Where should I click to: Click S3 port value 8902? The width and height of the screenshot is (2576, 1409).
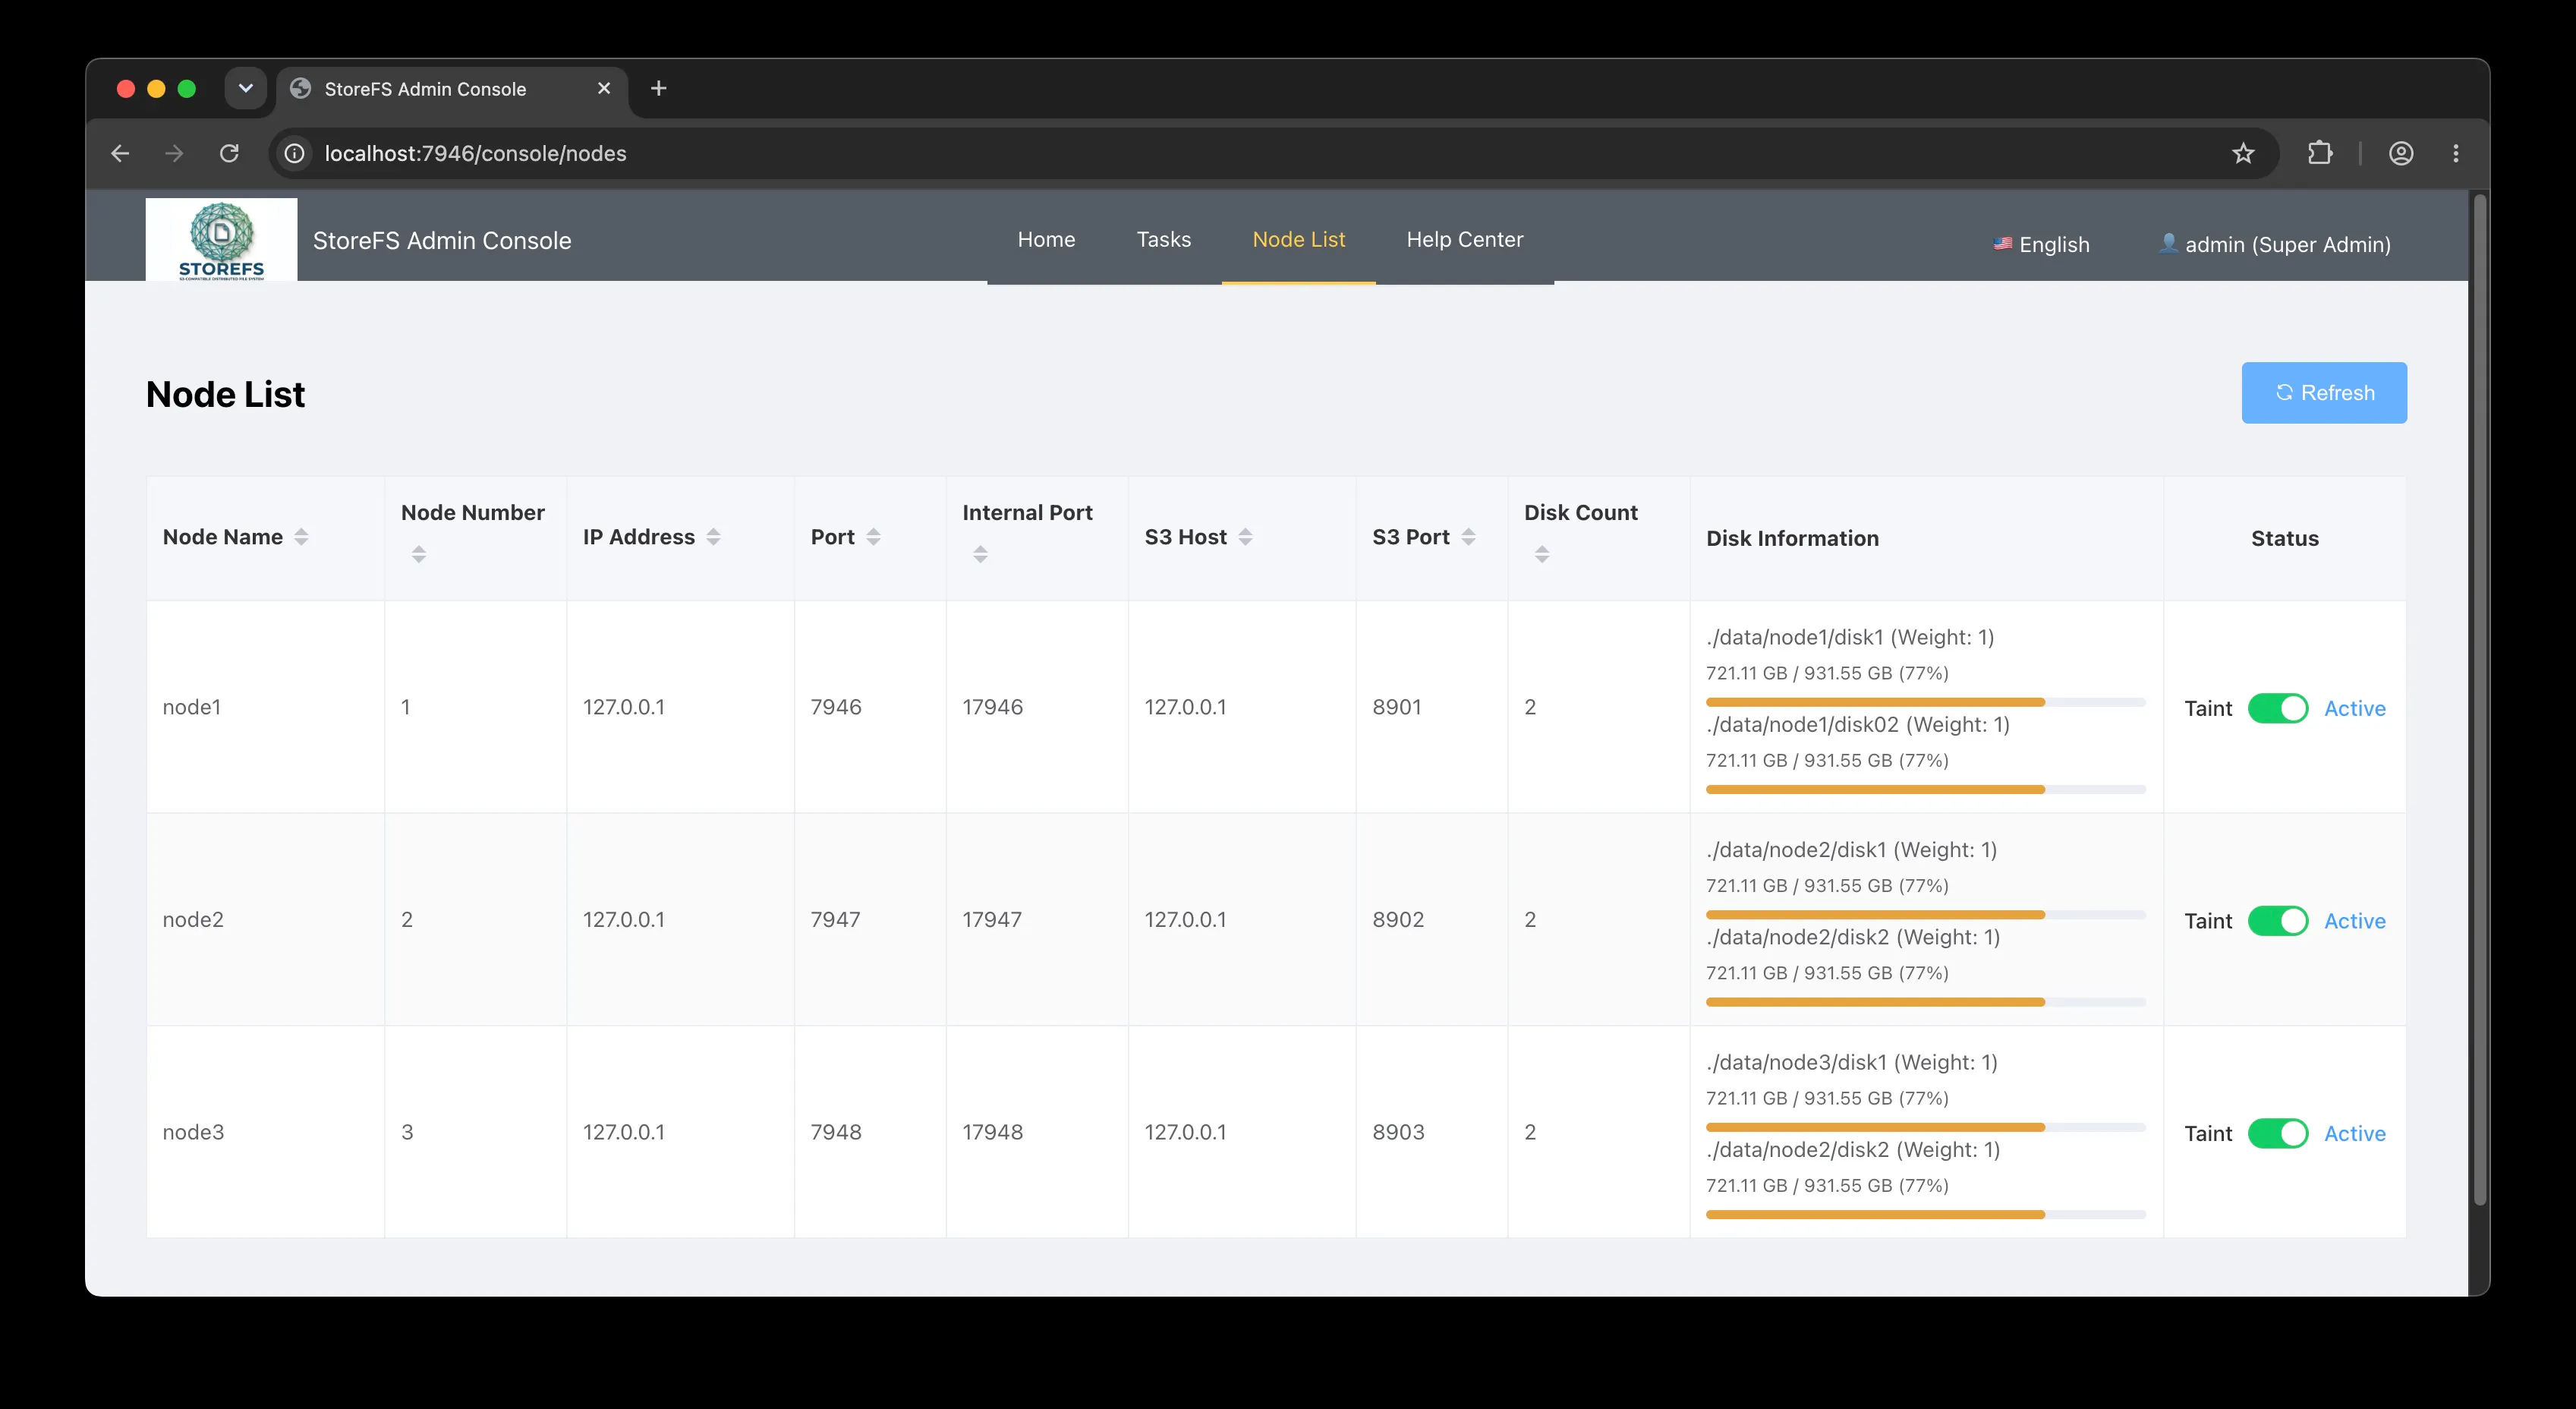[x=1398, y=919]
